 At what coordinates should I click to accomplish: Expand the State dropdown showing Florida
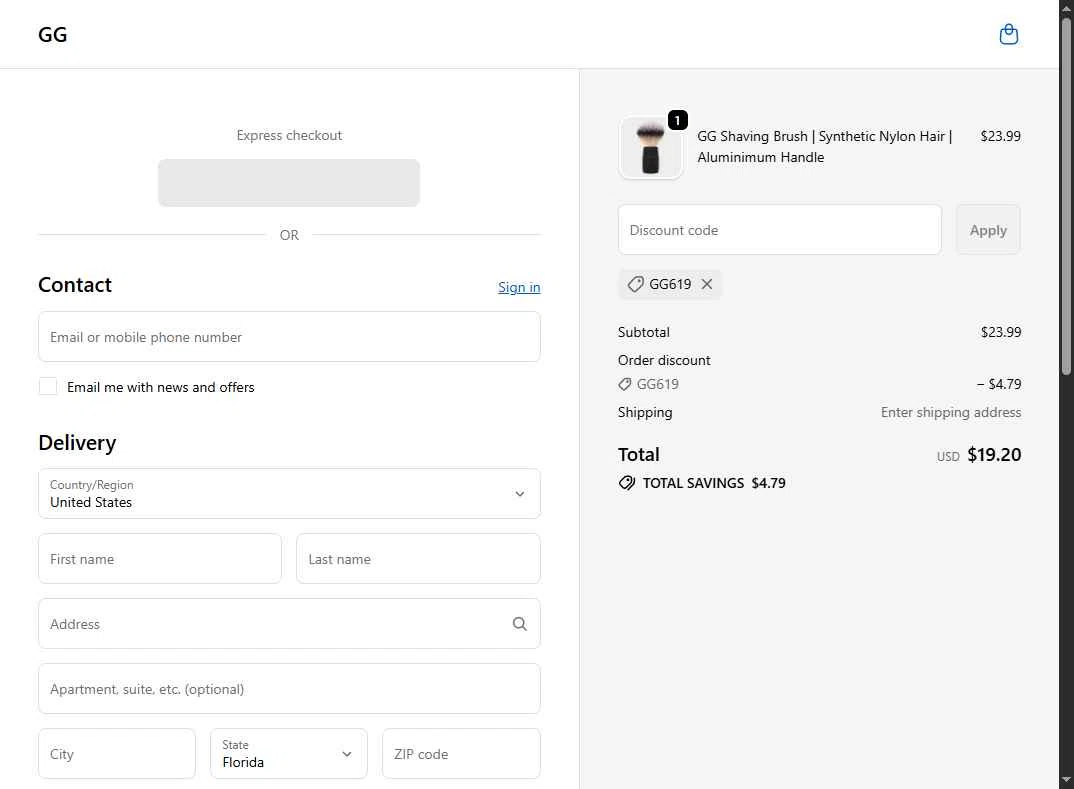tap(288, 754)
